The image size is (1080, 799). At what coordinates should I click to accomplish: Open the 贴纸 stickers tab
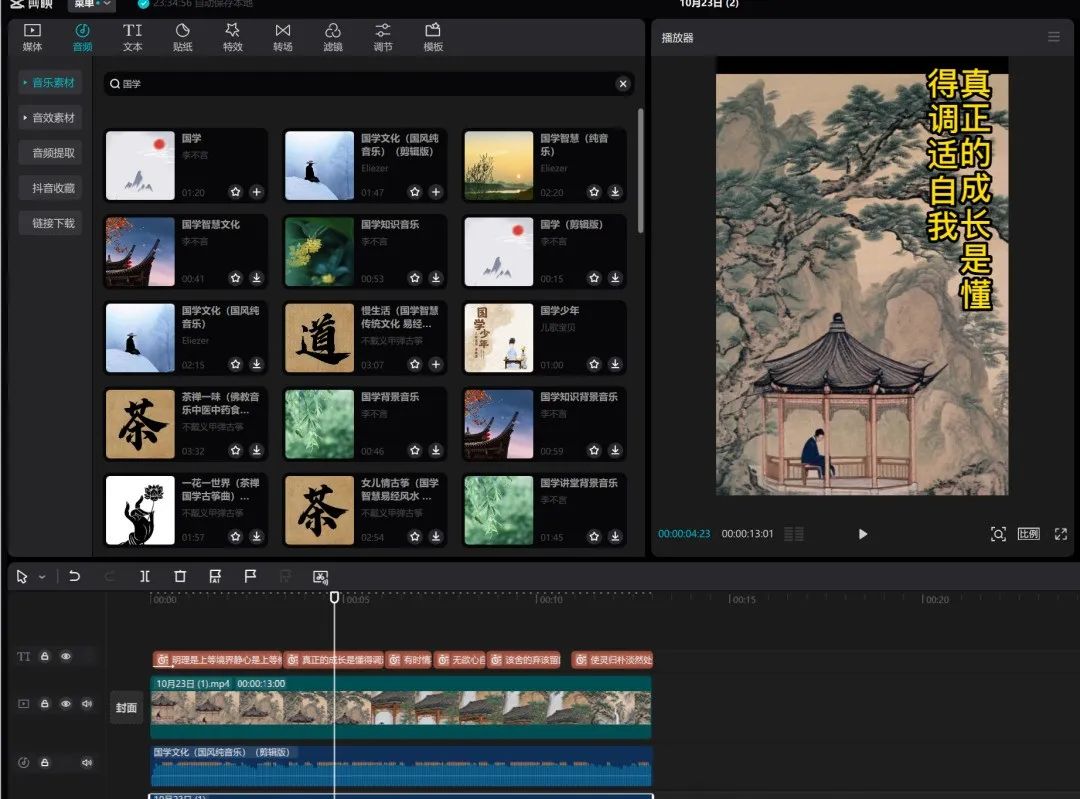(183, 37)
